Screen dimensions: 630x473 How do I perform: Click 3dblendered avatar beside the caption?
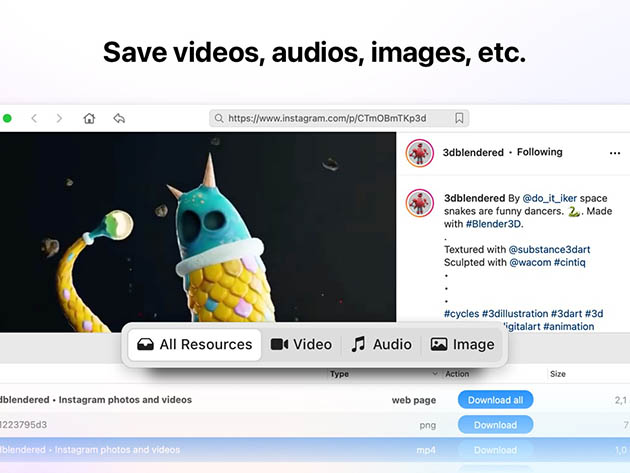point(419,203)
